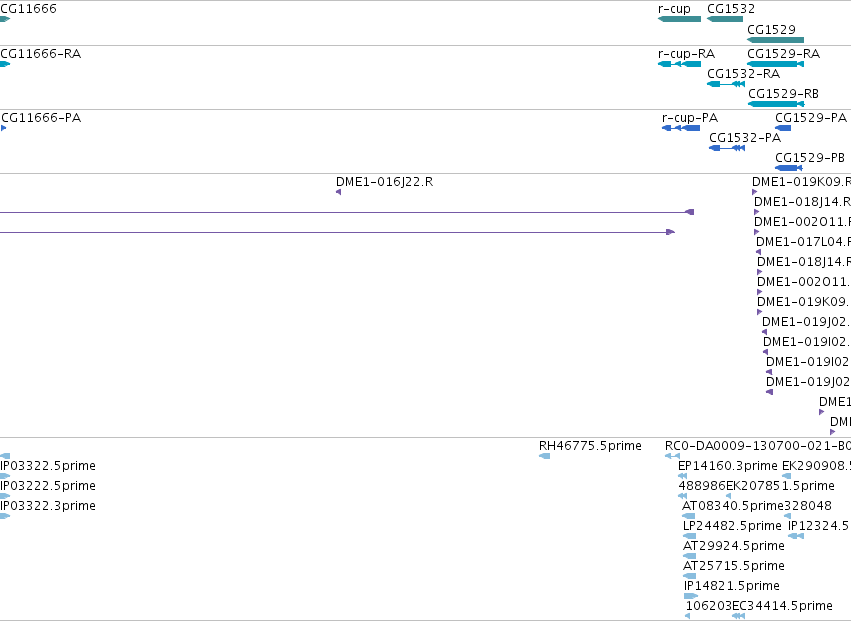Select the IP14821.5prime EST glyph

[x=690, y=596]
